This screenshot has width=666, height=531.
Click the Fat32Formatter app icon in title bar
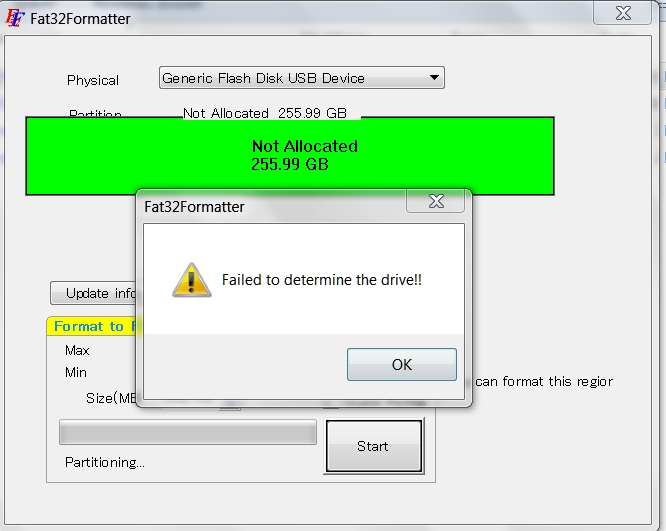(14, 18)
